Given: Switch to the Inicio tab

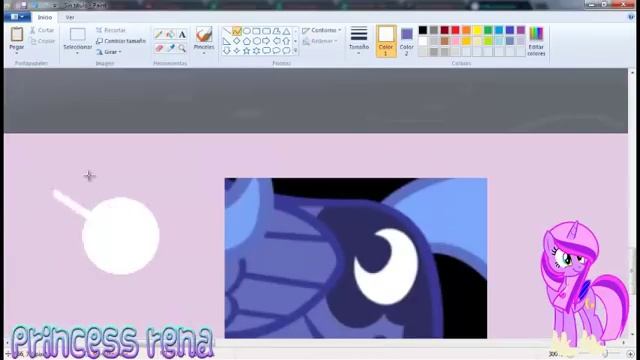Looking at the screenshot, I should point(44,17).
